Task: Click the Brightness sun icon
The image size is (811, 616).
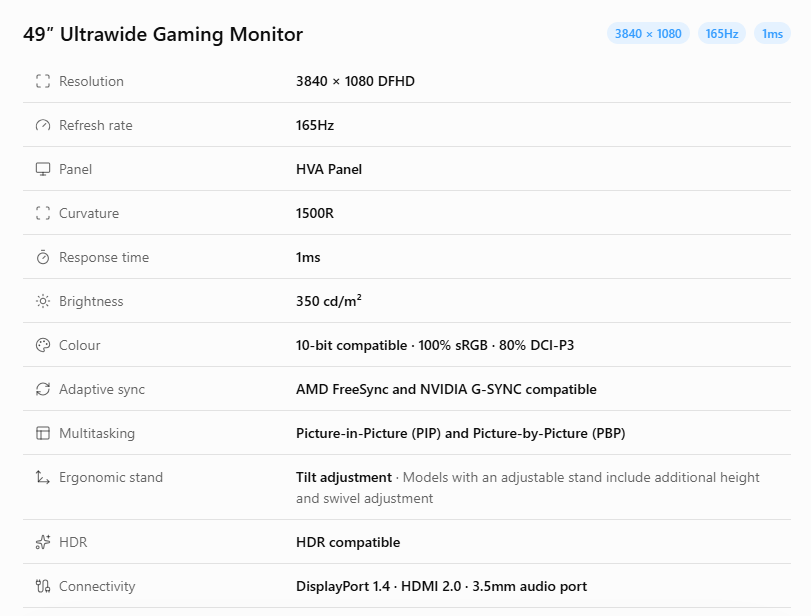Action: (43, 301)
